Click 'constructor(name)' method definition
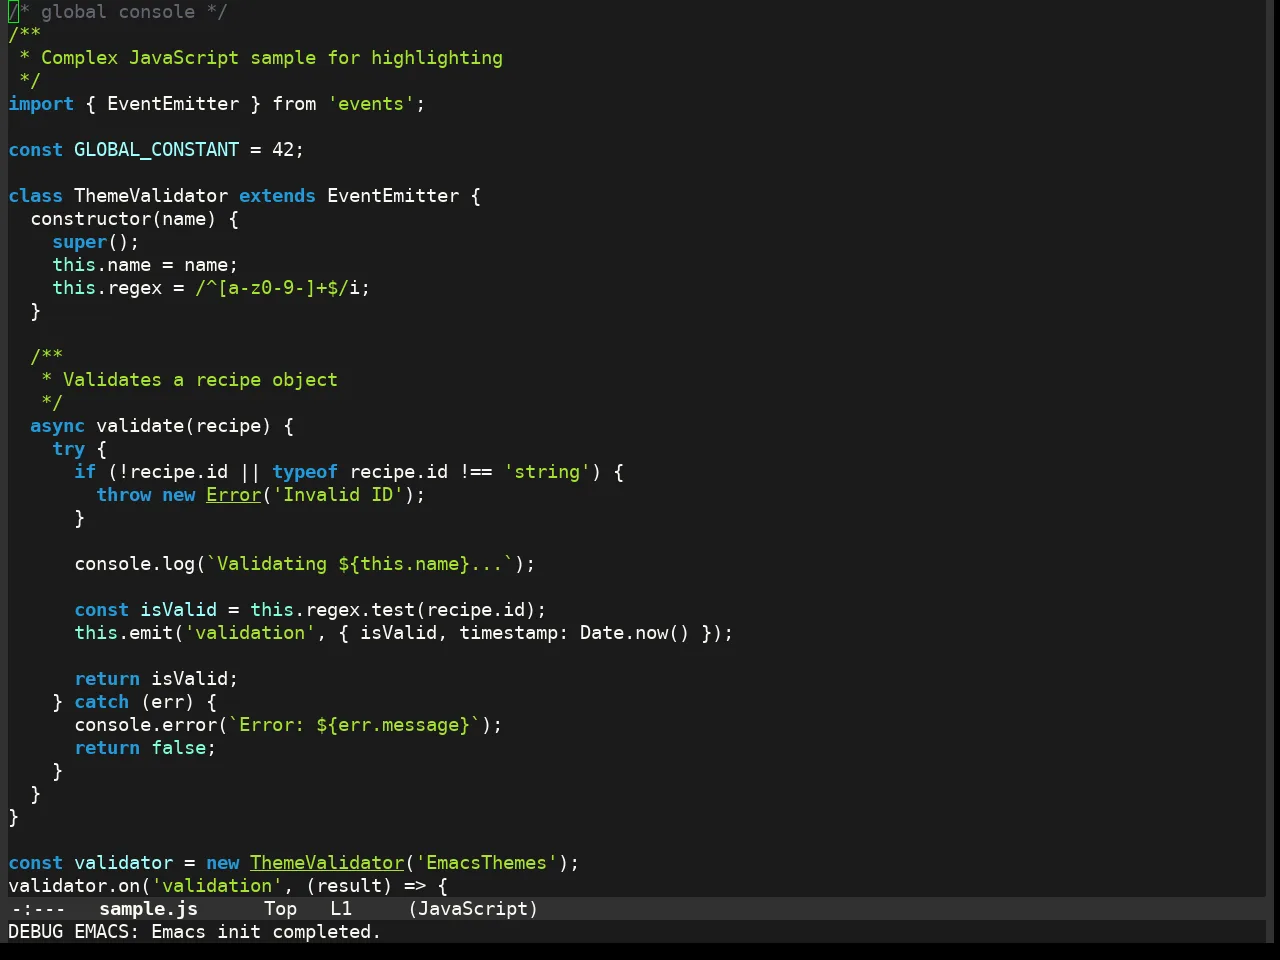The height and width of the screenshot is (960, 1280). 123,219
